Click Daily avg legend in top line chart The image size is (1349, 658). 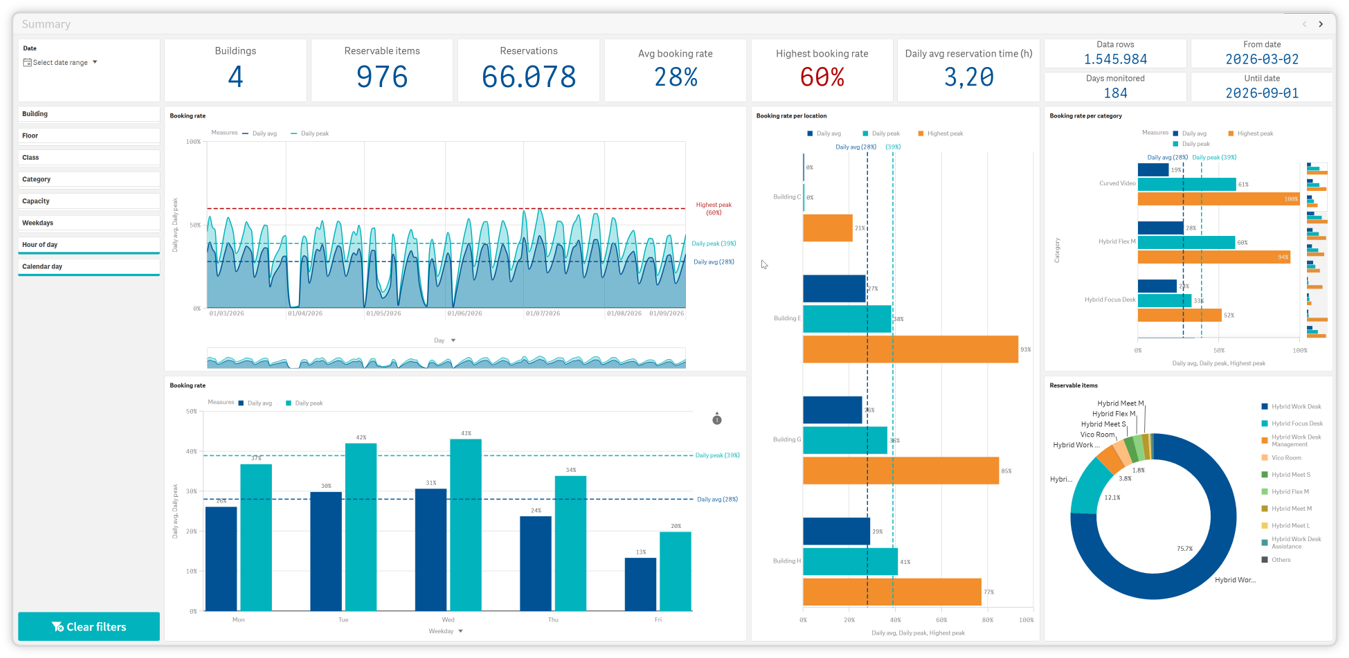click(259, 133)
